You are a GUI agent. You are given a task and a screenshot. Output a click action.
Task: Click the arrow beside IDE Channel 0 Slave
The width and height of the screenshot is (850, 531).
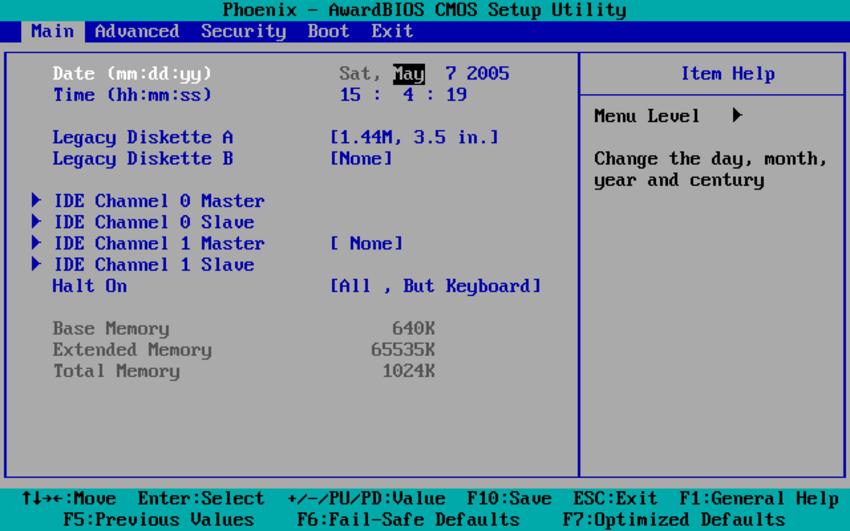36,222
